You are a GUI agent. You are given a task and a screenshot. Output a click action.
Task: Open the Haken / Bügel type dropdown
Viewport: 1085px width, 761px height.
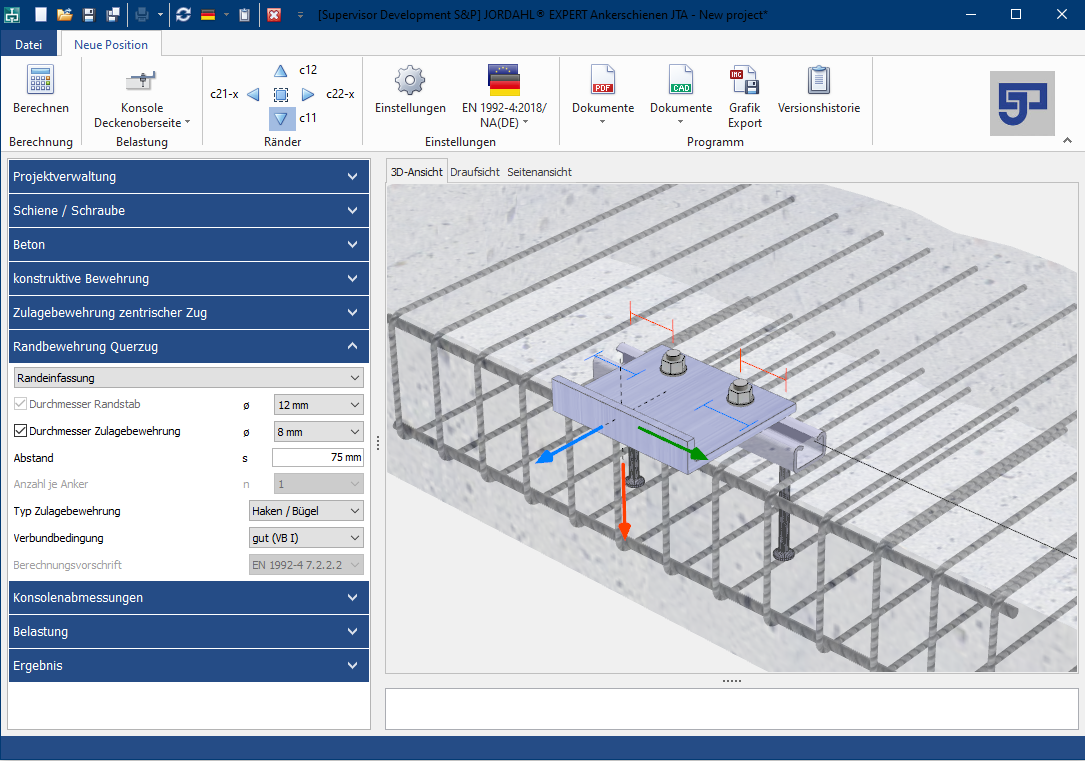(306, 511)
